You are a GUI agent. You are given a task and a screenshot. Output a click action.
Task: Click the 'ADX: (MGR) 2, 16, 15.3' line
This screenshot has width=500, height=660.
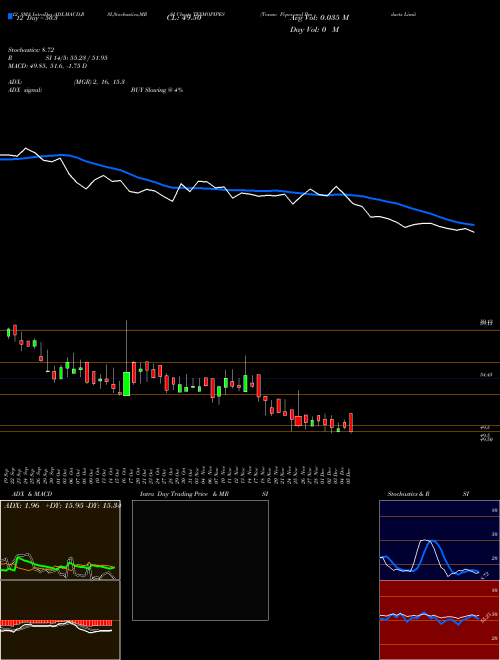click(66, 82)
